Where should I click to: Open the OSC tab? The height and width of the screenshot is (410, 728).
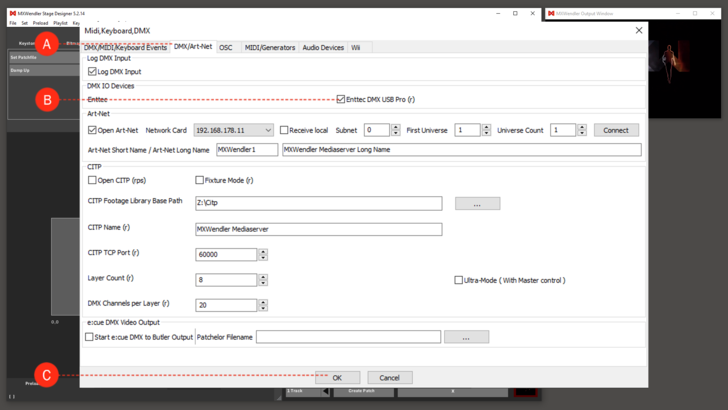[226, 47]
